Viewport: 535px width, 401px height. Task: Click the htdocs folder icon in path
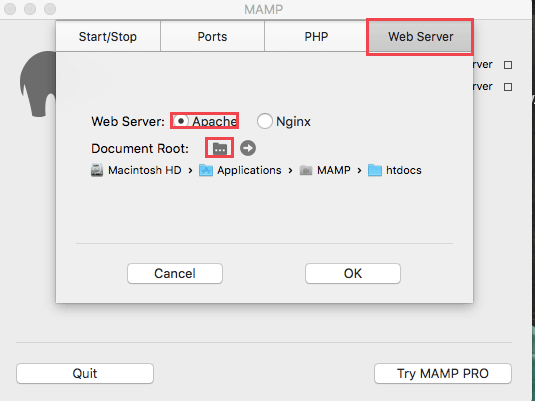375,170
